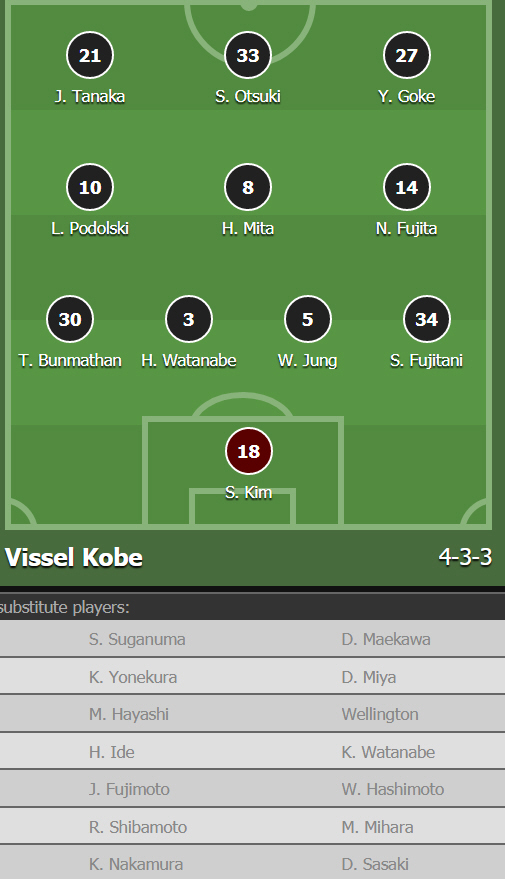Open the Vissel Kobe team name

(73, 557)
